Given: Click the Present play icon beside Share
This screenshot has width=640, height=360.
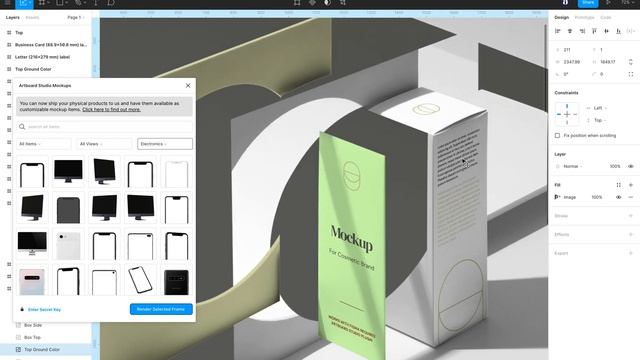Looking at the screenshot, I should point(608,3).
